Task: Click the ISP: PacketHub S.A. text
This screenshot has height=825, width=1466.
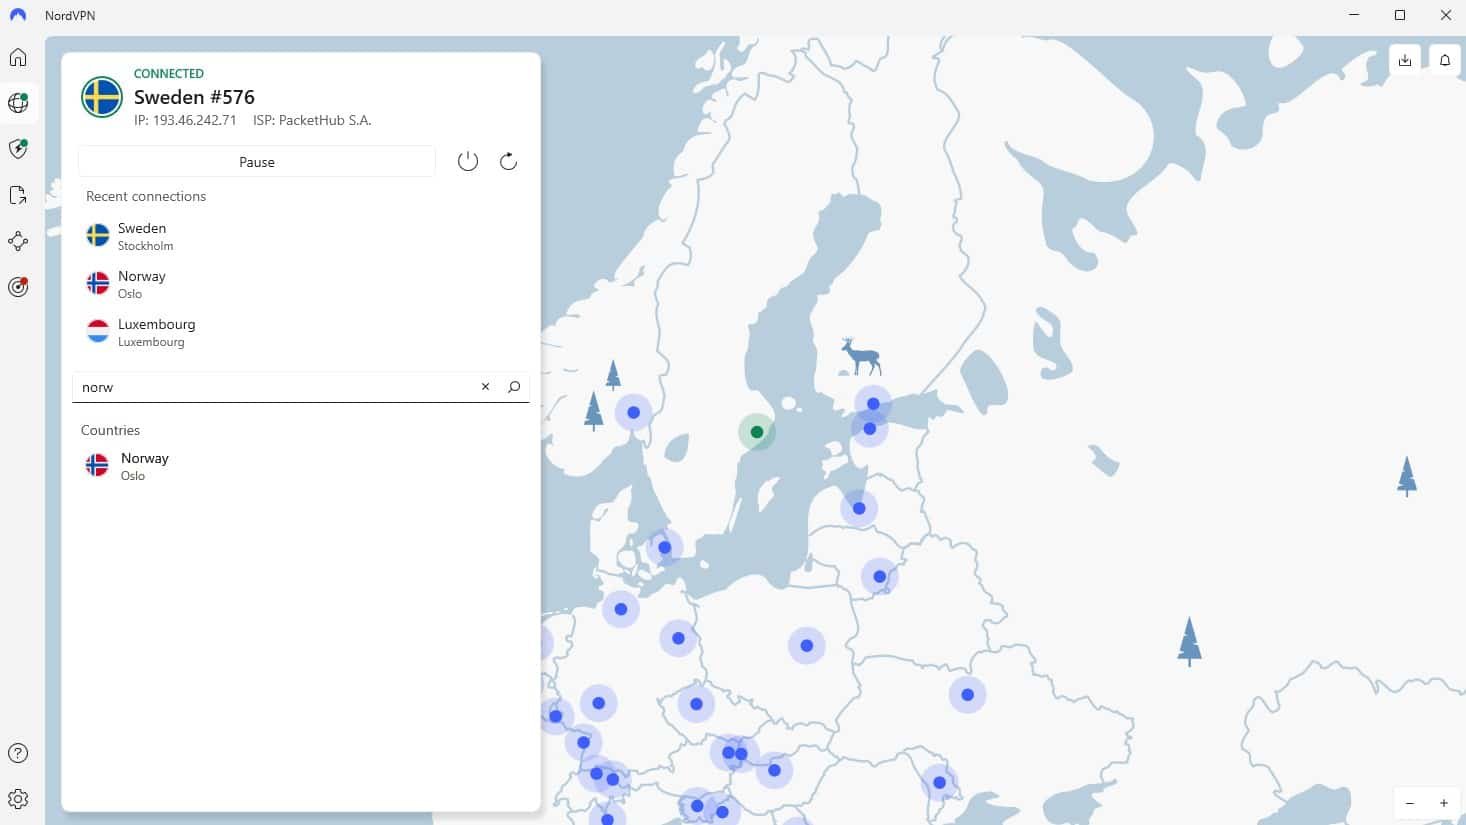Action: [x=312, y=120]
